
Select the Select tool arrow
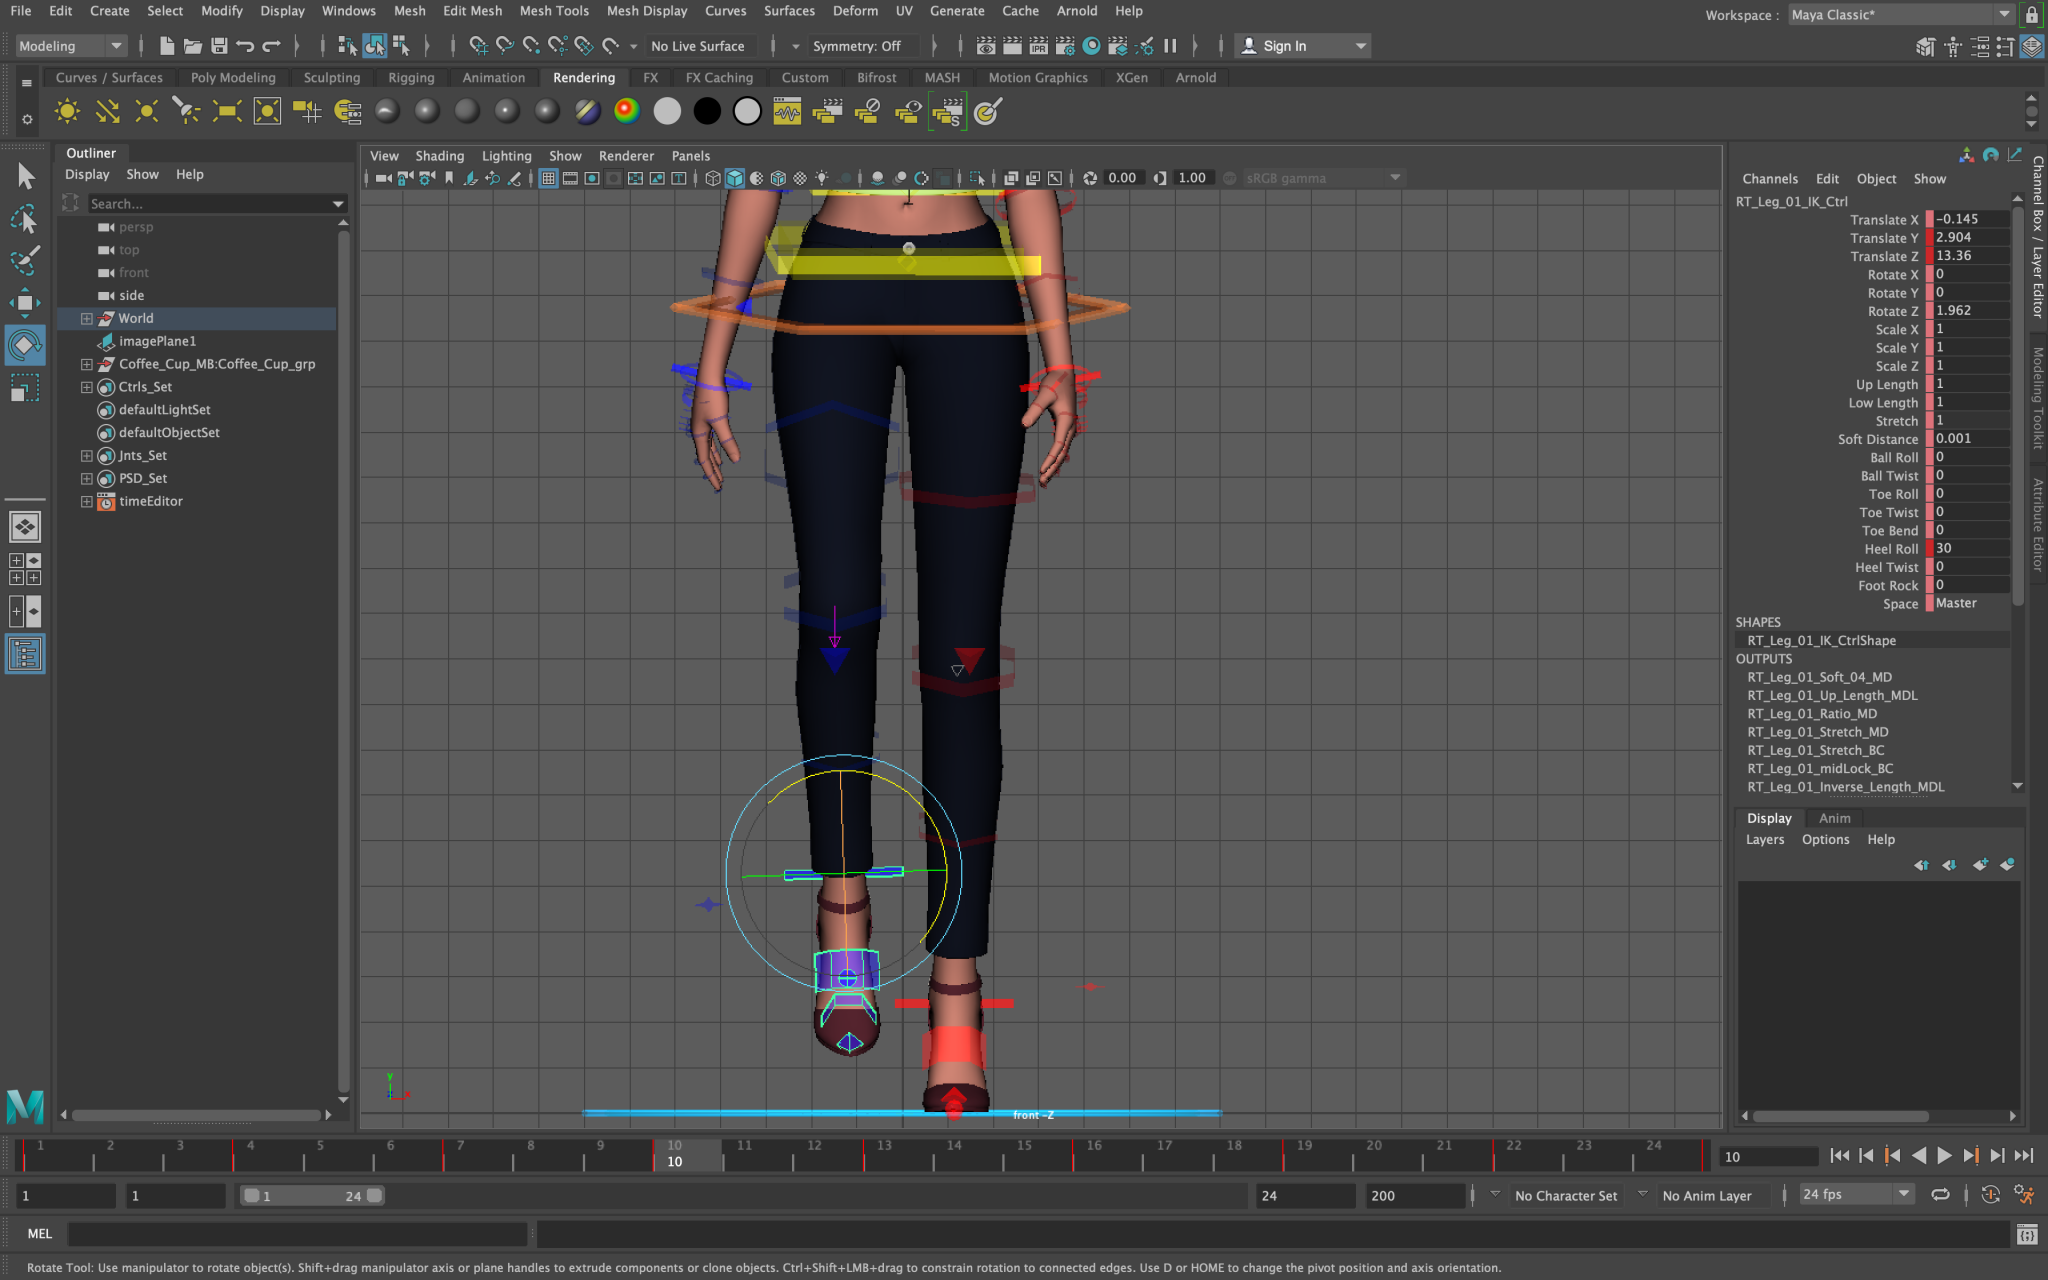pos(27,175)
